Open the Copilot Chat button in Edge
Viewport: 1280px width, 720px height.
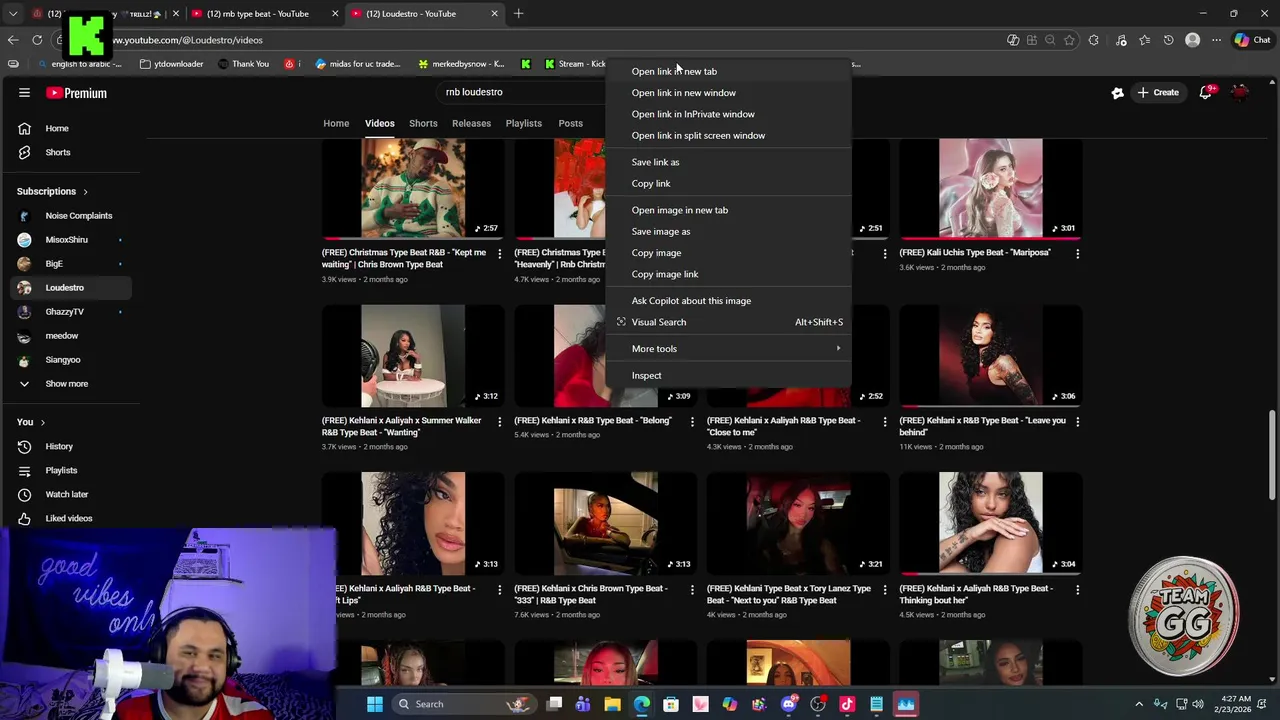click(1252, 40)
